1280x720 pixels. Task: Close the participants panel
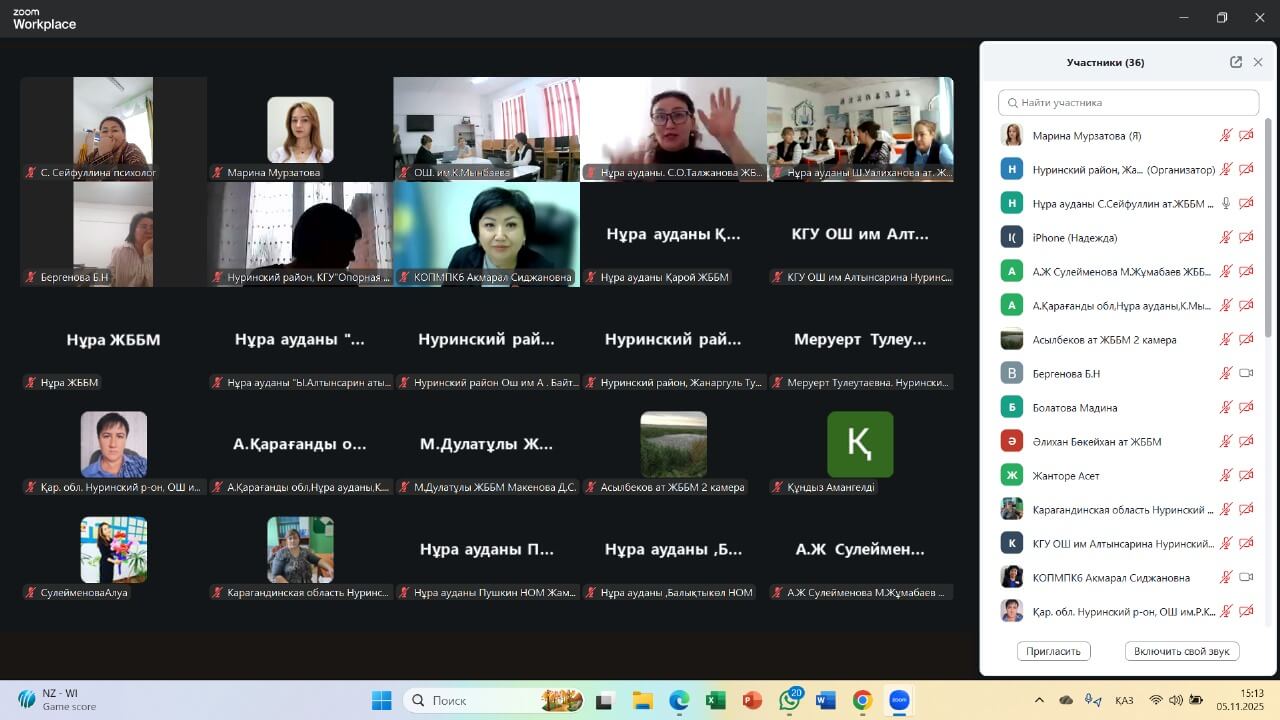coord(1258,62)
